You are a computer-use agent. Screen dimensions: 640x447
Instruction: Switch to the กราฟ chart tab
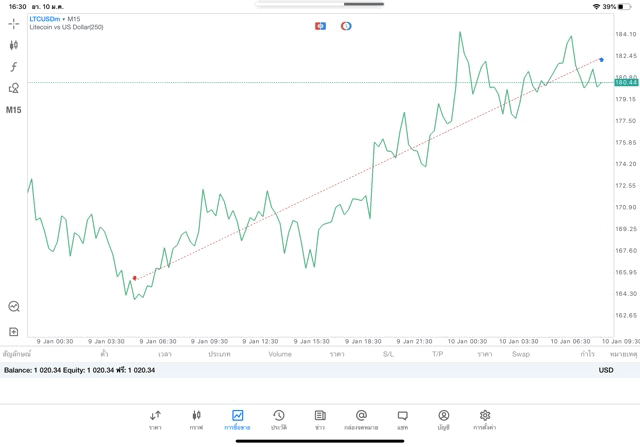[196, 419]
